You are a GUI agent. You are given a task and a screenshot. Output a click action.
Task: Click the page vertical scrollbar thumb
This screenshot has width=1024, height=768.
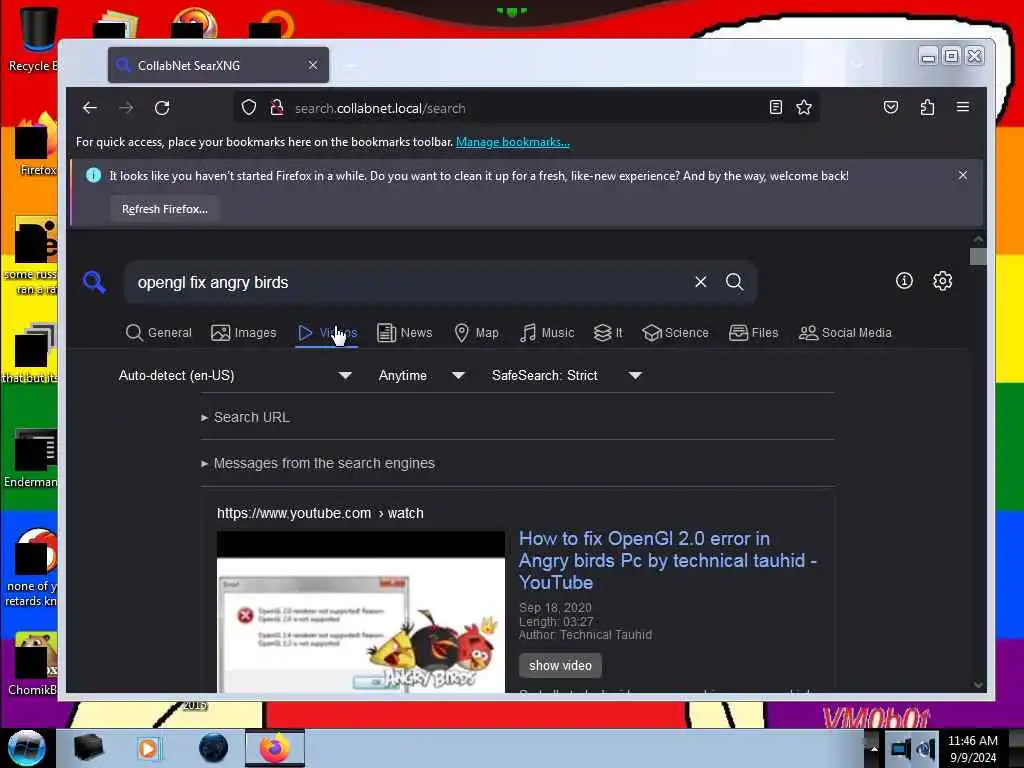pyautogui.click(x=978, y=257)
